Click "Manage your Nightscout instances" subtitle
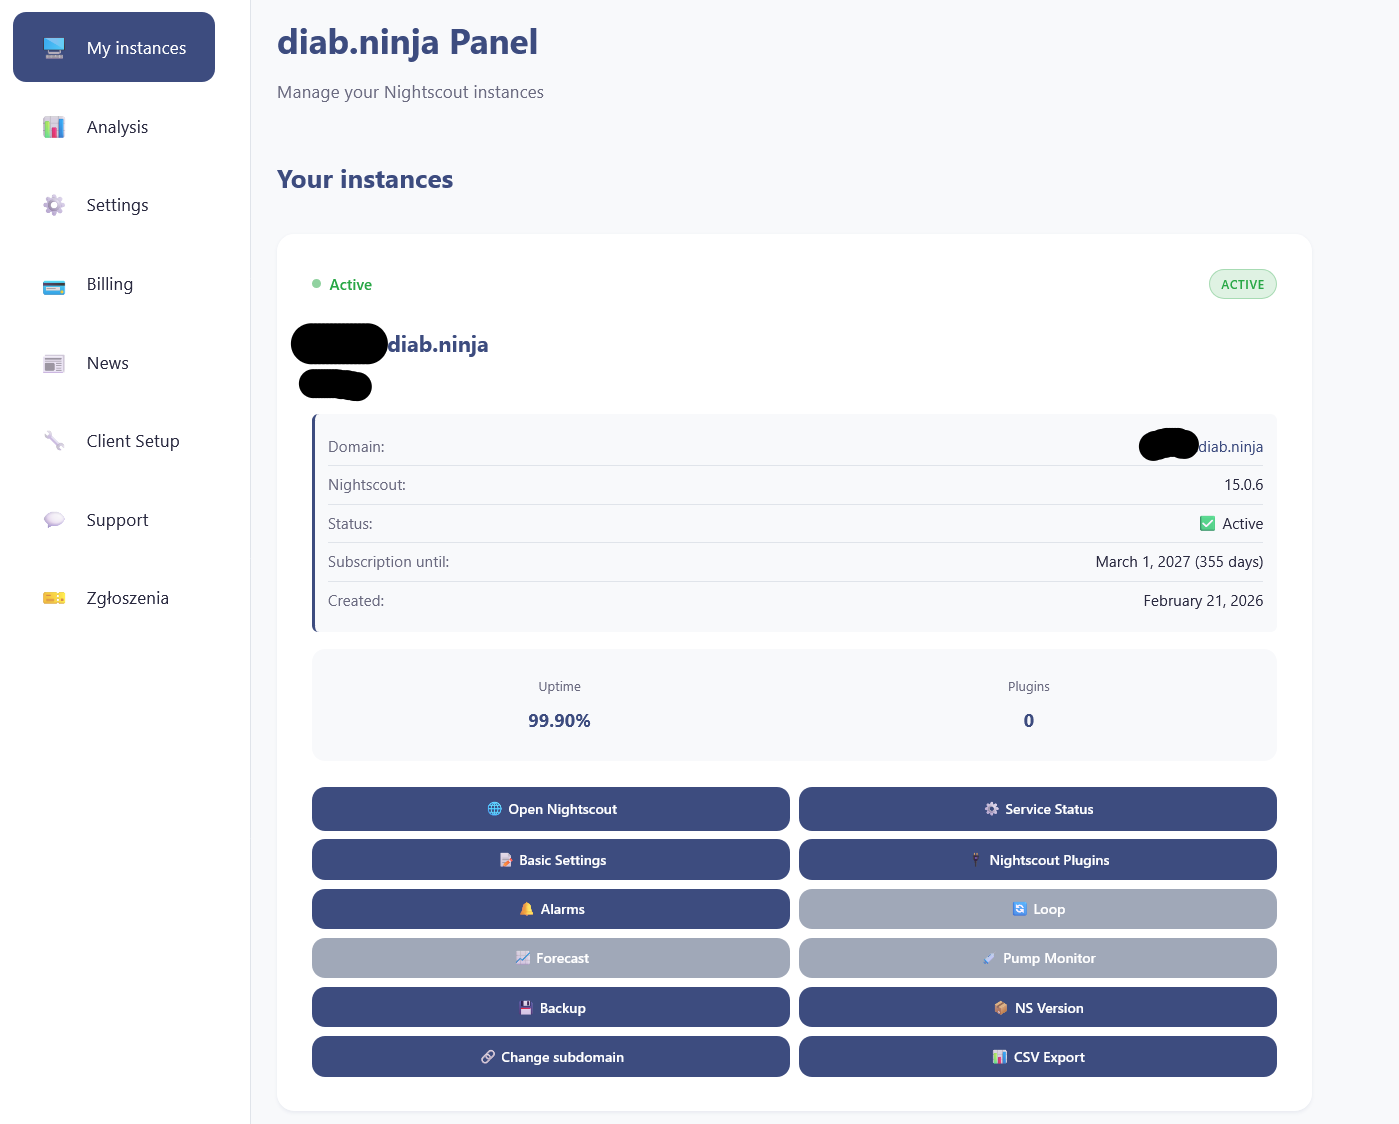This screenshot has height=1124, width=1399. [x=410, y=92]
